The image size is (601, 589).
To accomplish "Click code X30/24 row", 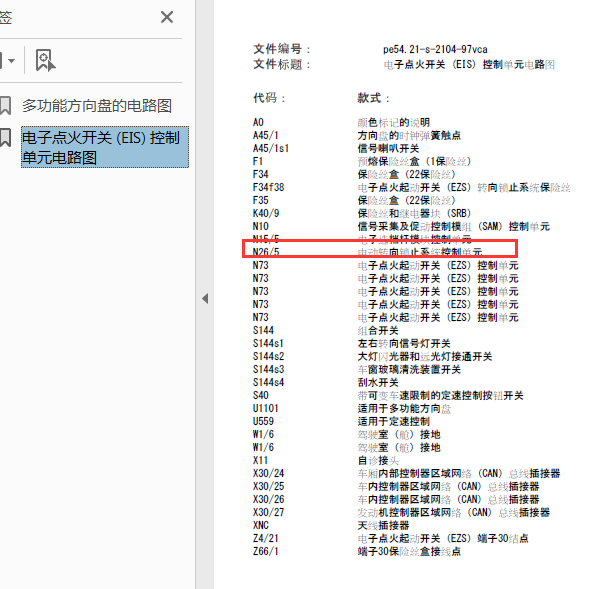I will (406, 474).
